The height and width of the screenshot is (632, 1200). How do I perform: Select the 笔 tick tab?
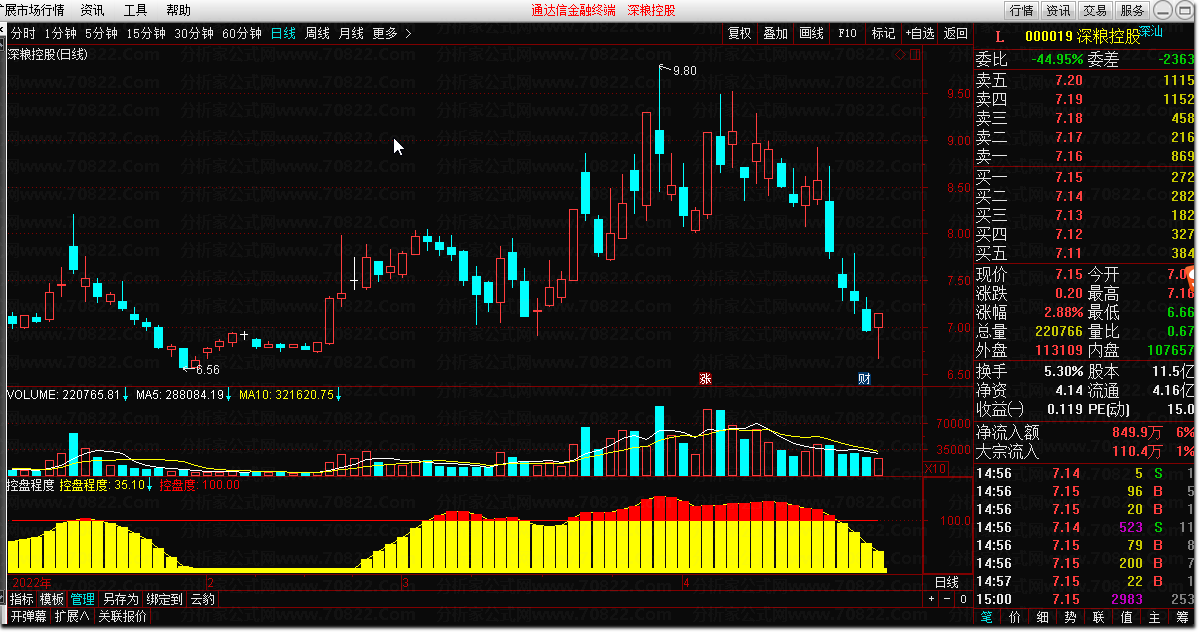[988, 617]
